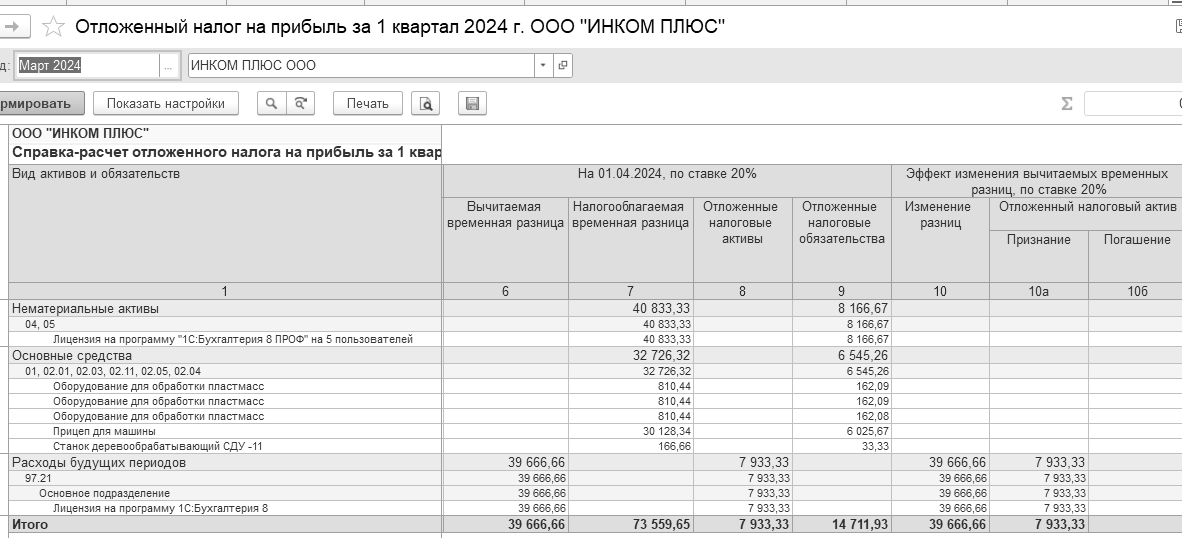Screen dimensions: 1182x538
Task: Select the 97.21 account row
Action: [225, 478]
